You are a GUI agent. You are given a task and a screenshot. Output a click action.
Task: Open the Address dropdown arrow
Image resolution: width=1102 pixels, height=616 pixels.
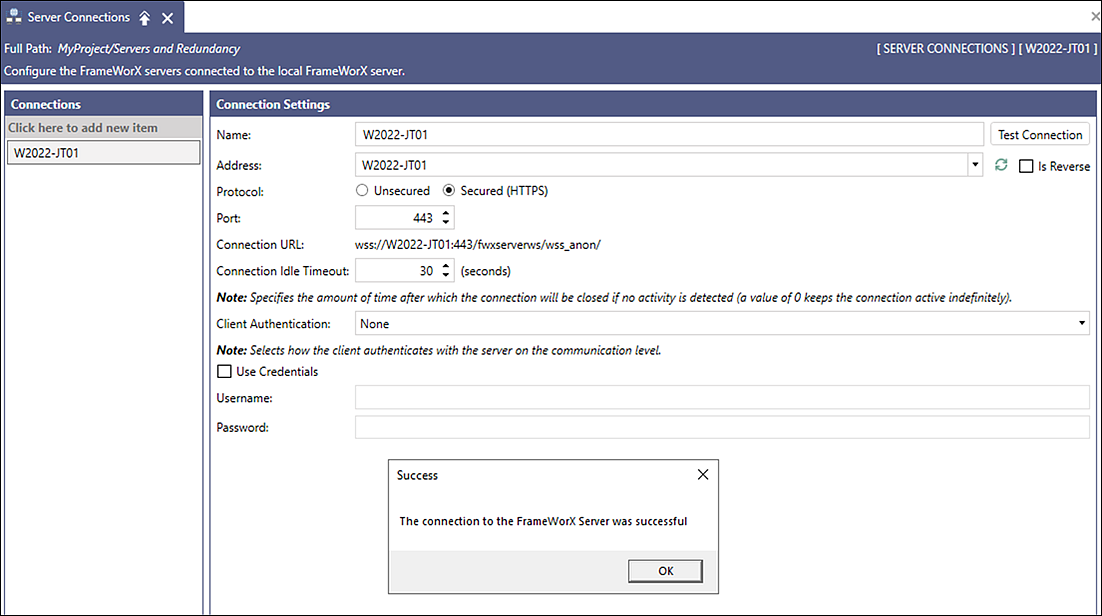pyautogui.click(x=975, y=165)
